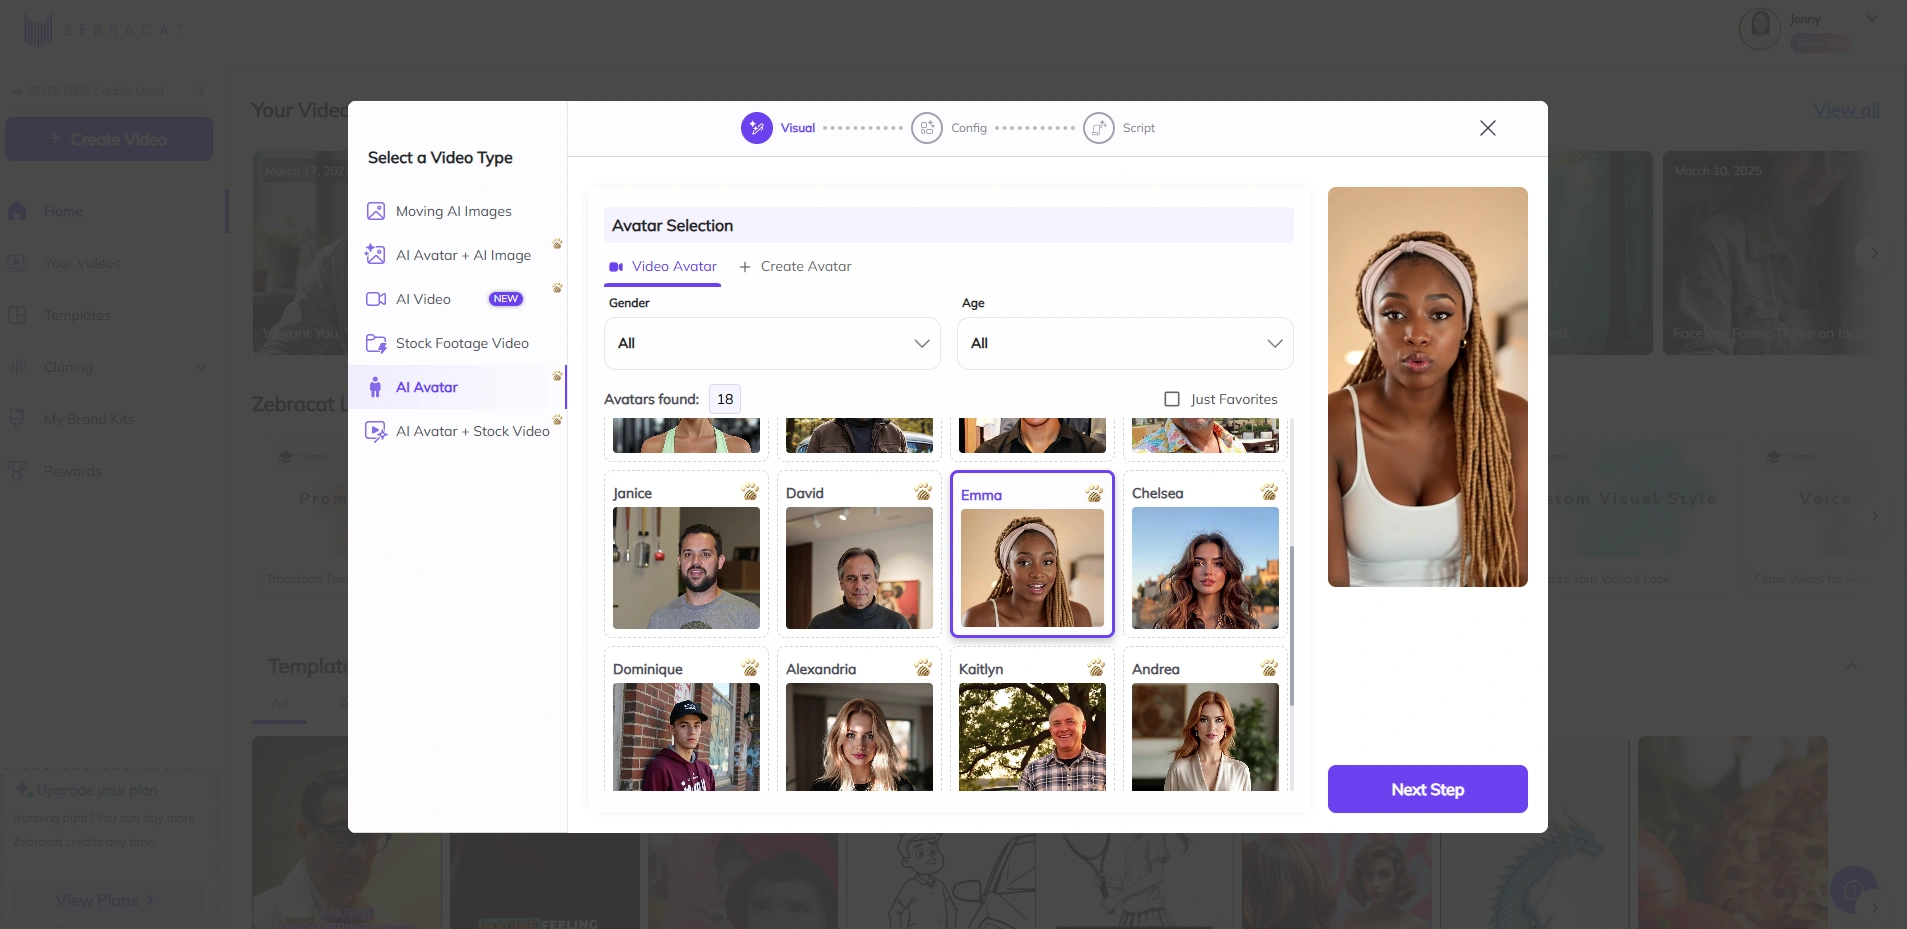Select the Dominique avatar thumbnail
1907x929 pixels.
[x=686, y=737]
